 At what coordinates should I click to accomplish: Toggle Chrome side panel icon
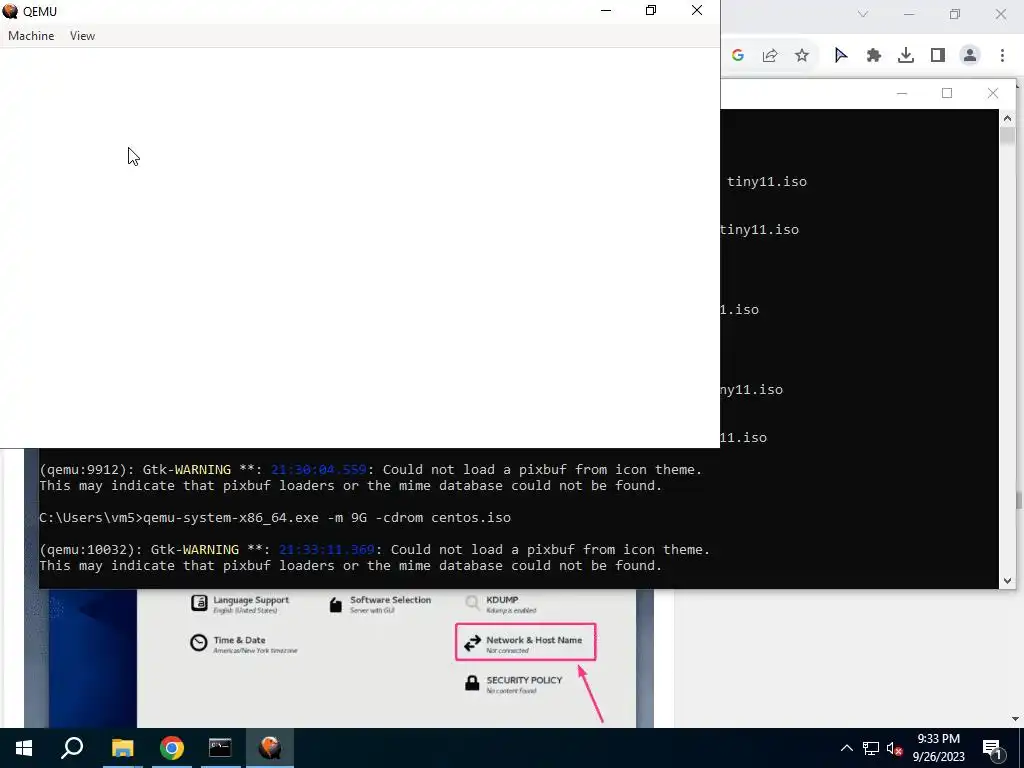point(938,56)
